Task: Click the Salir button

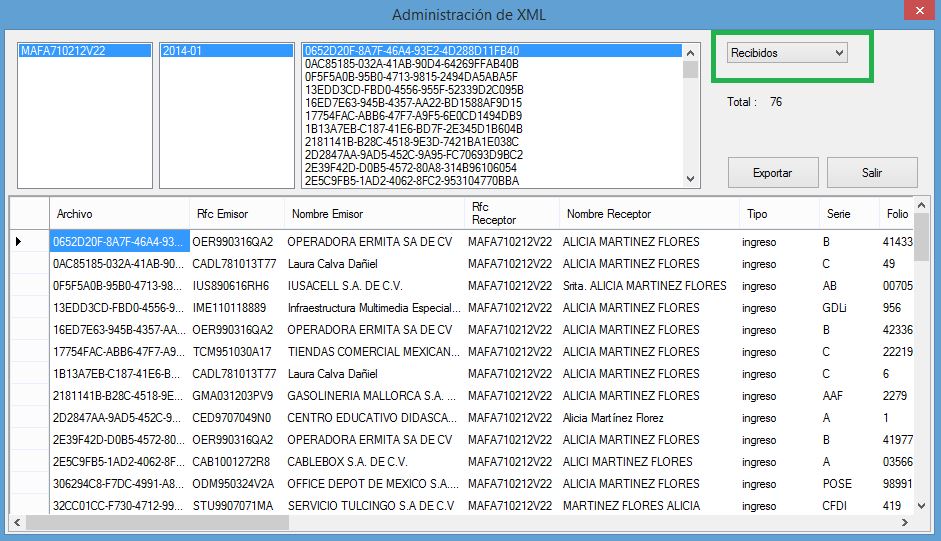Action: coord(872,173)
